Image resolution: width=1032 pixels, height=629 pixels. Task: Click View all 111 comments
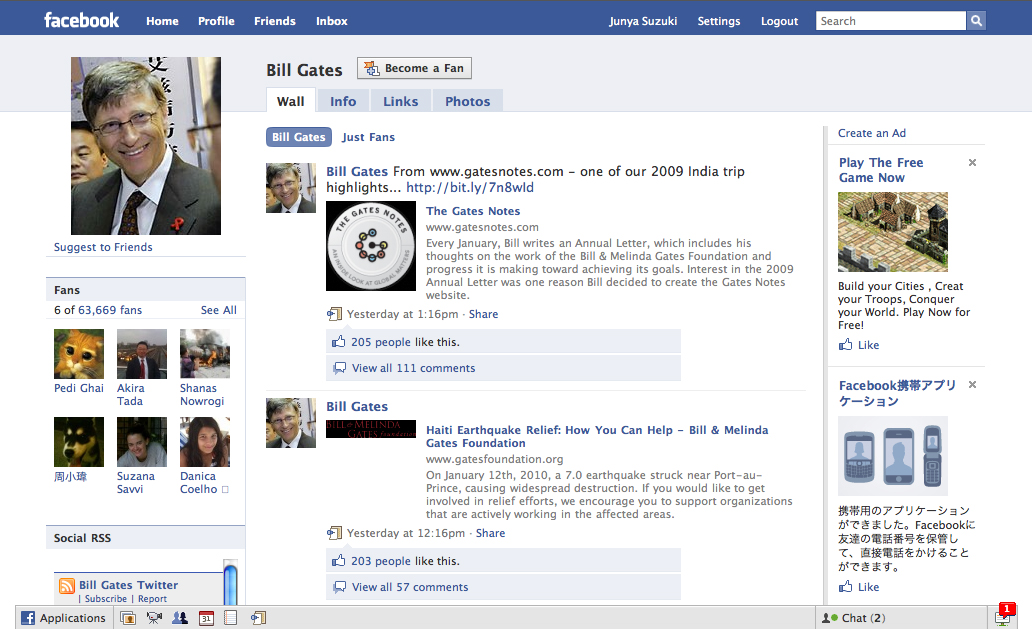tap(413, 368)
